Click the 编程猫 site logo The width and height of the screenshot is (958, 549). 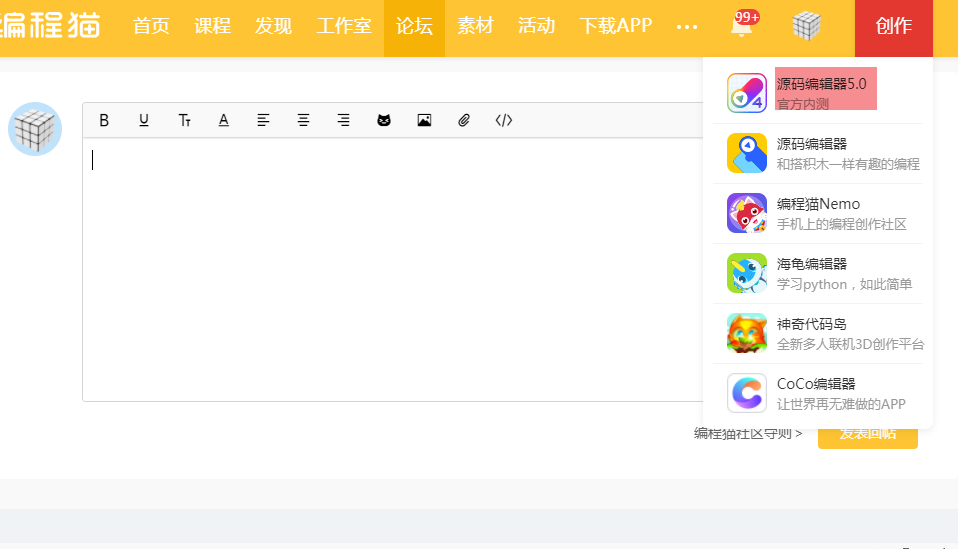pos(50,25)
